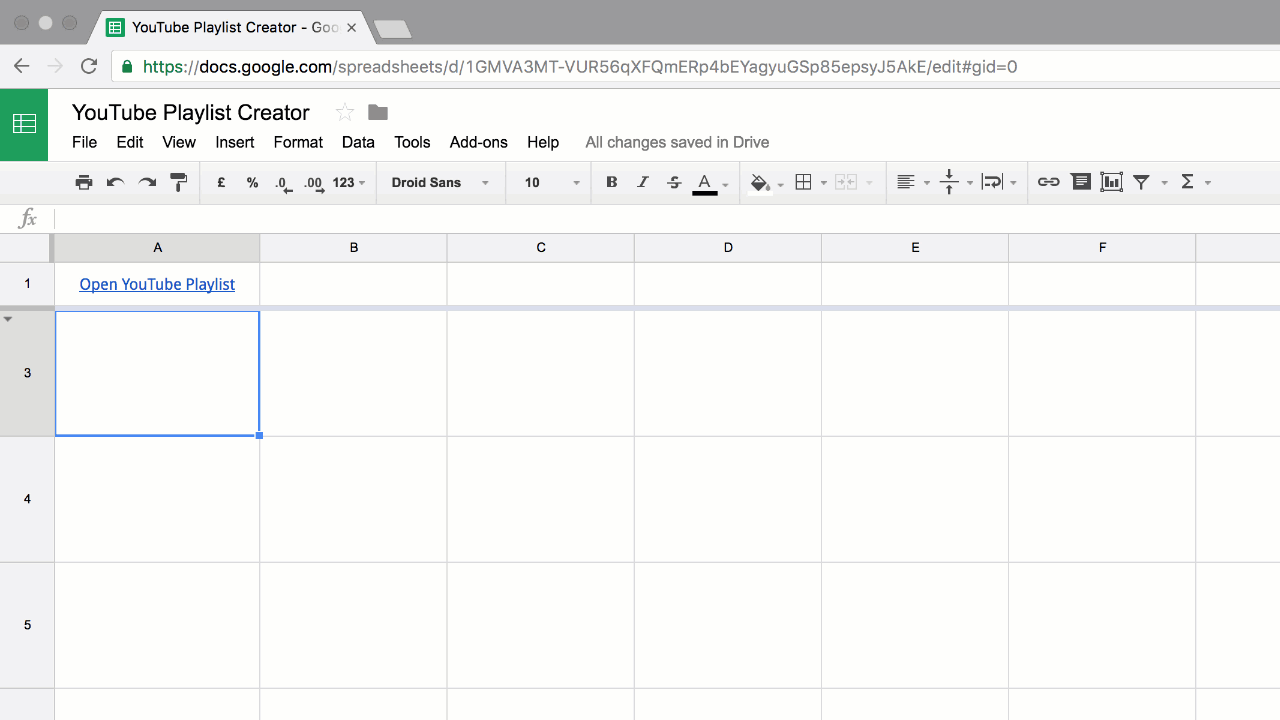
Task: Expand the filter views dropdown arrow
Action: coord(1164,183)
